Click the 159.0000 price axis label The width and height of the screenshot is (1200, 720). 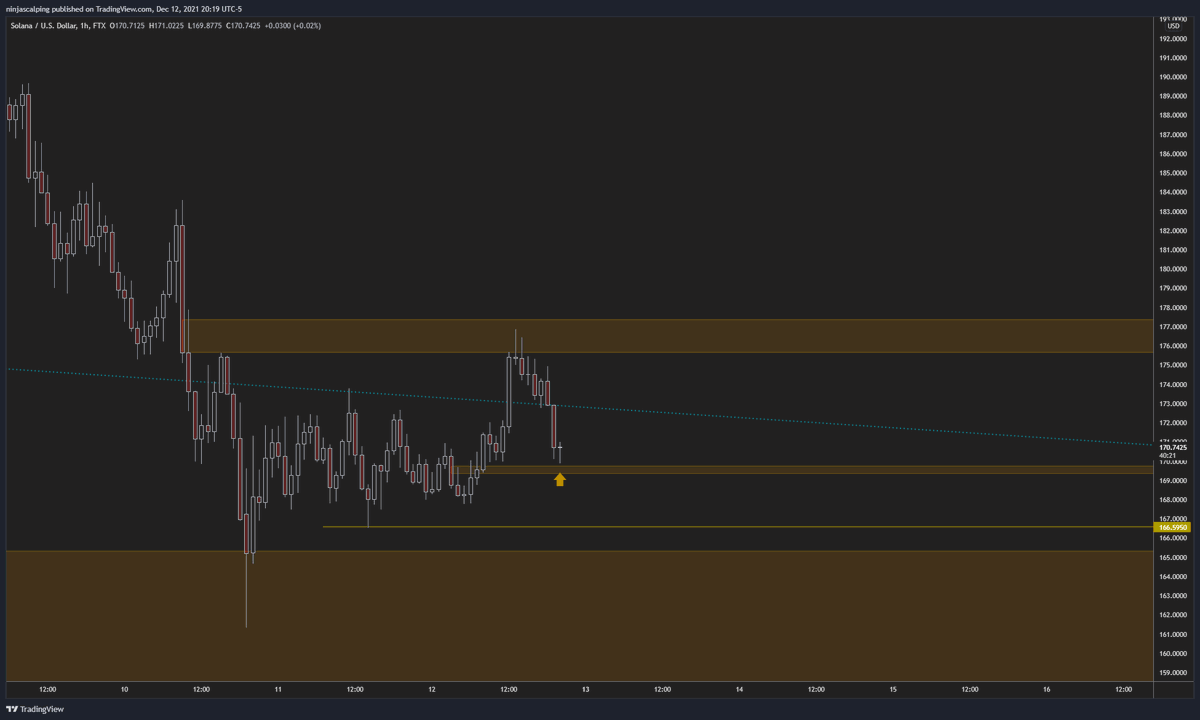coord(1172,674)
